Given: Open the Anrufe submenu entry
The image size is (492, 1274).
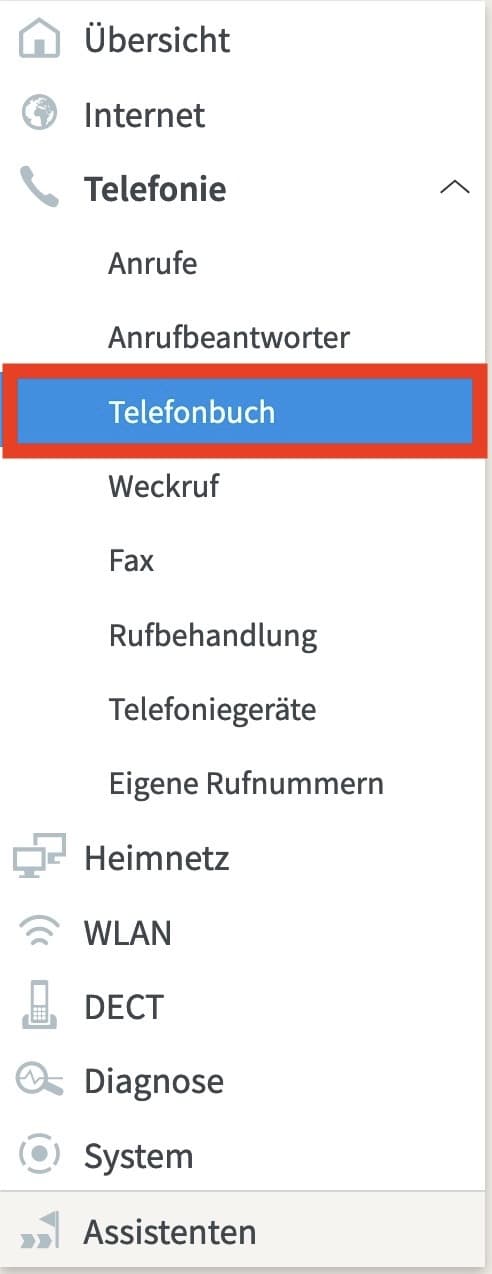Looking at the screenshot, I should click(x=153, y=263).
